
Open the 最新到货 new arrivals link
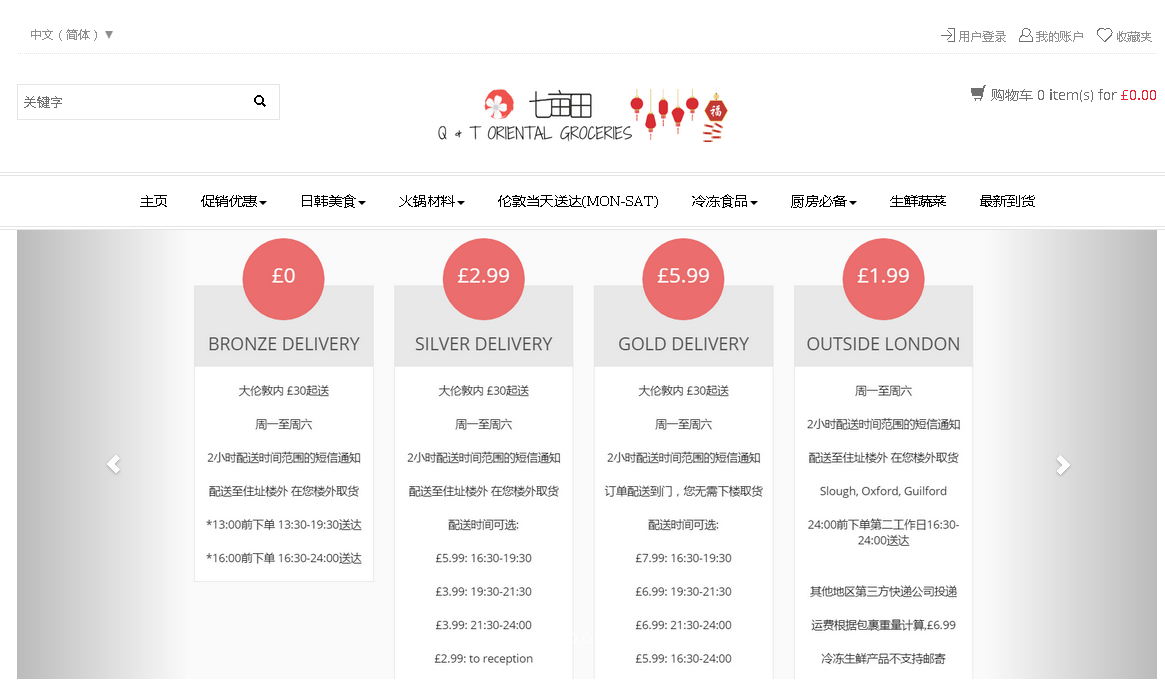pyautogui.click(x=1006, y=201)
